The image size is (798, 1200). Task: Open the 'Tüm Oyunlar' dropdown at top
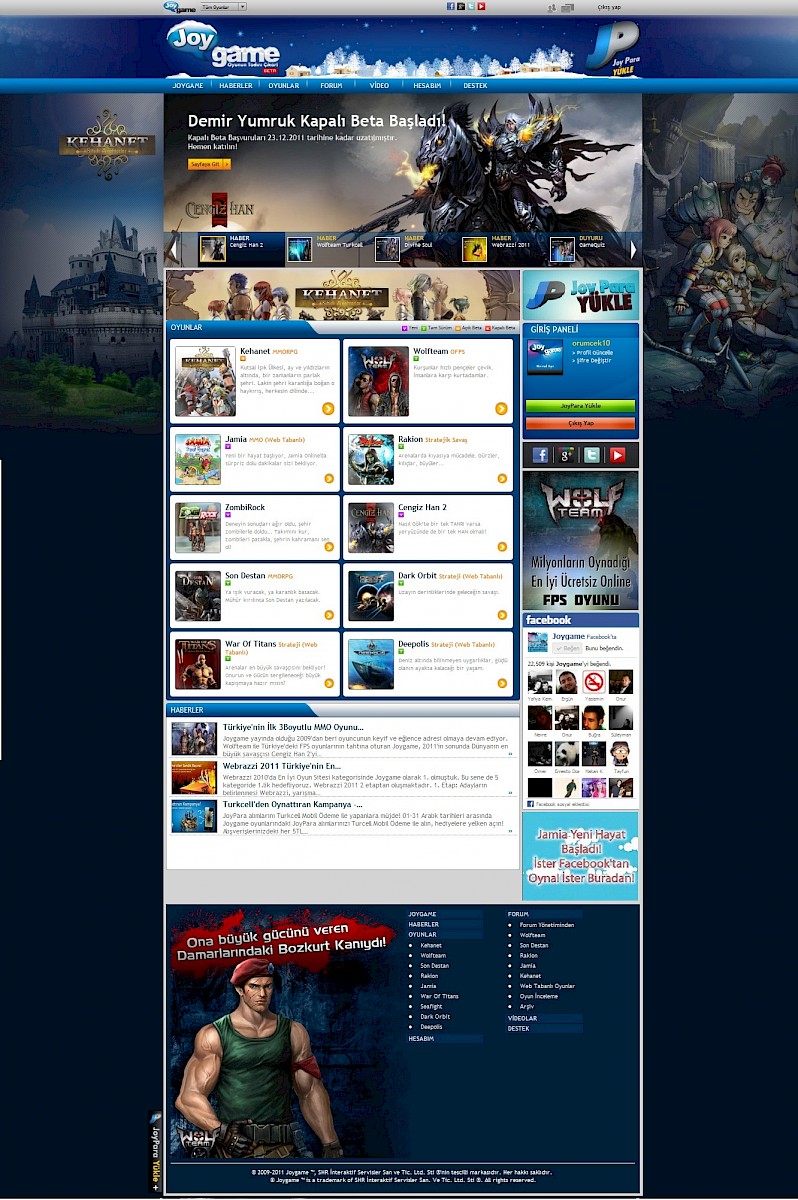(x=224, y=6)
